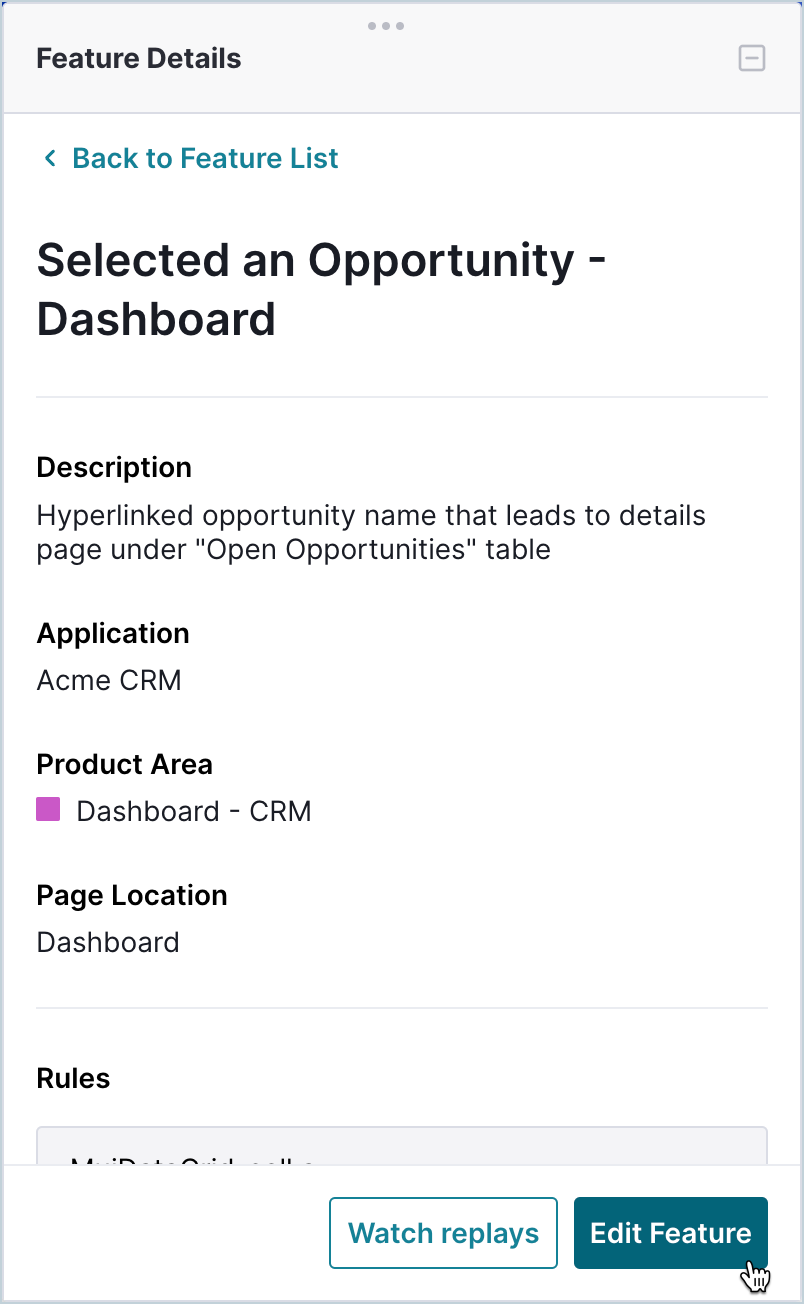This screenshot has height=1304, width=804.
Task: Click the divider line below the feature title
Action: pos(402,397)
